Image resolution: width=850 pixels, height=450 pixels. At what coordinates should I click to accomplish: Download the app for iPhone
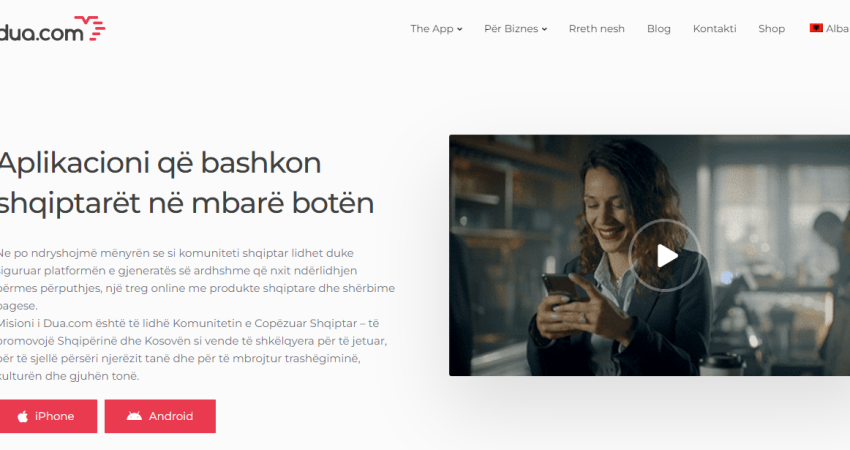(48, 416)
